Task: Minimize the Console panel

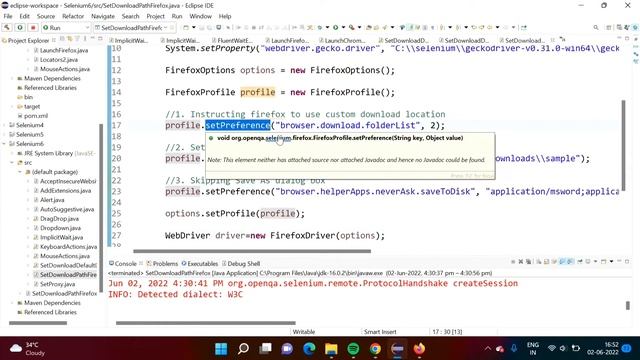Action: 619,261
